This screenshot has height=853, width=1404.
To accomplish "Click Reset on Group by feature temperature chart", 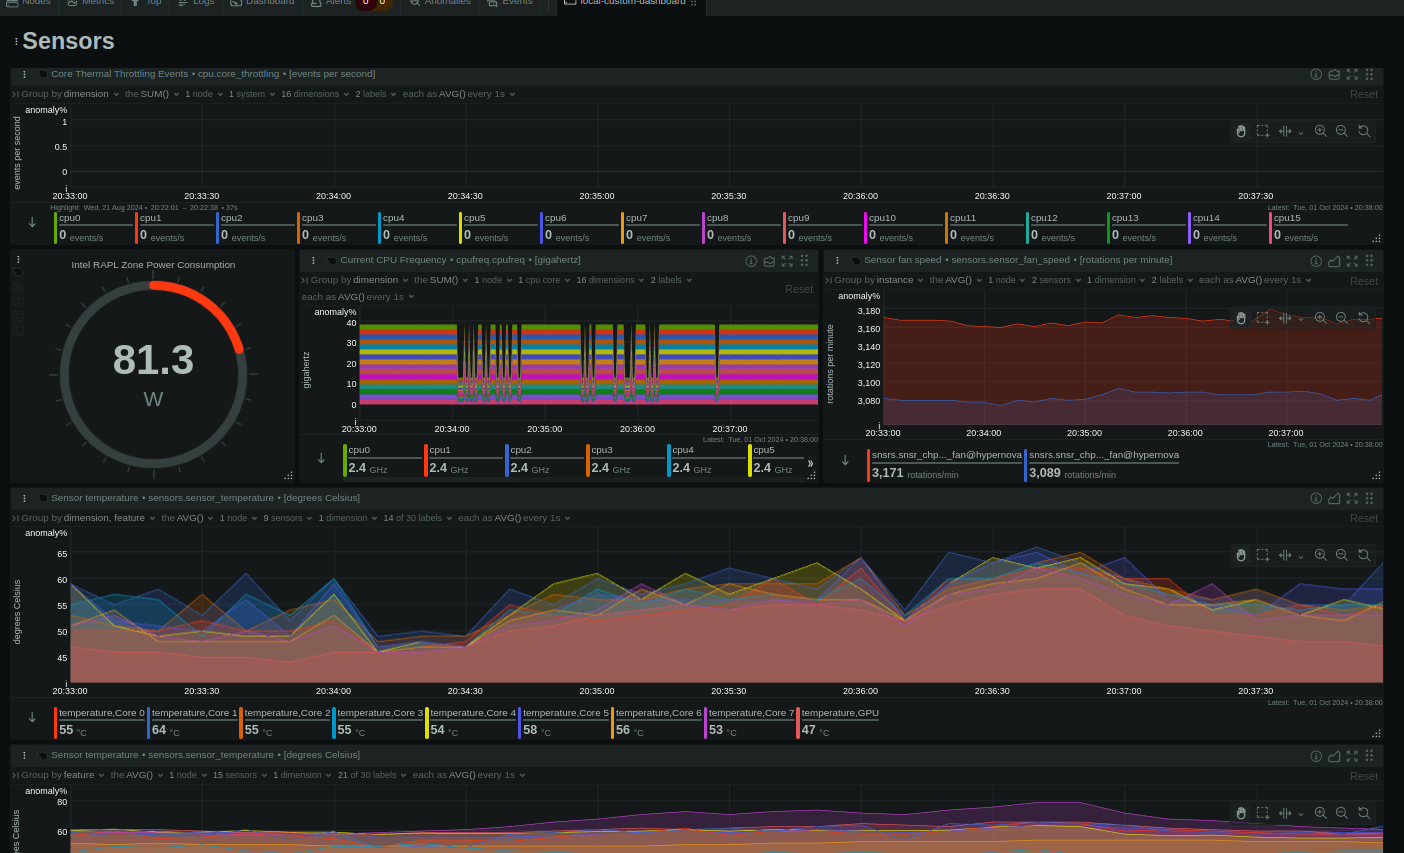I will pos(1364,776).
